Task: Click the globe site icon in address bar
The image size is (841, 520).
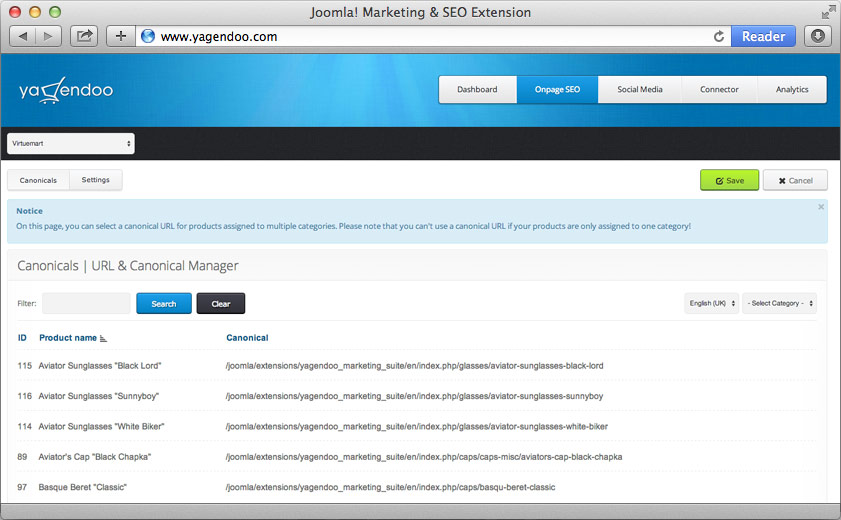Action: coord(148,36)
